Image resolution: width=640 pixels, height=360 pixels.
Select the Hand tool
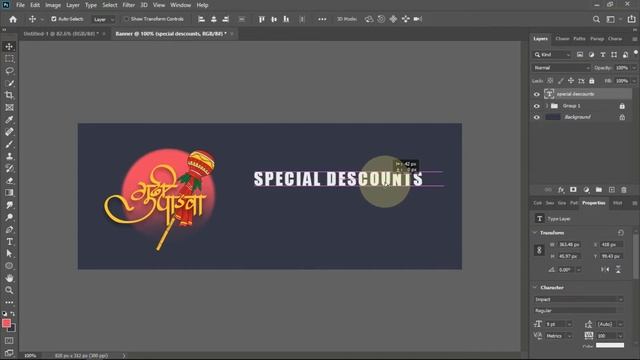pyautogui.click(x=9, y=278)
